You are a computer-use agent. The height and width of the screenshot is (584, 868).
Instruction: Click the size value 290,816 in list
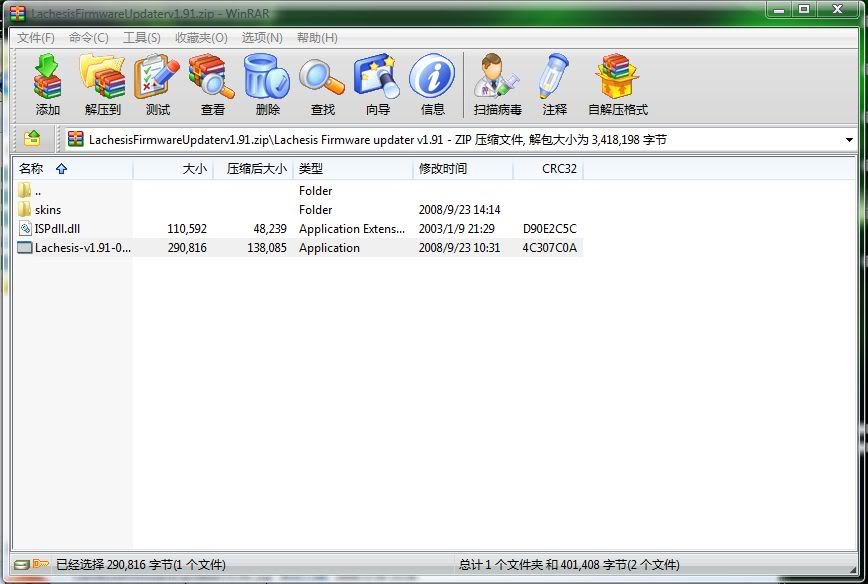[x=187, y=247]
